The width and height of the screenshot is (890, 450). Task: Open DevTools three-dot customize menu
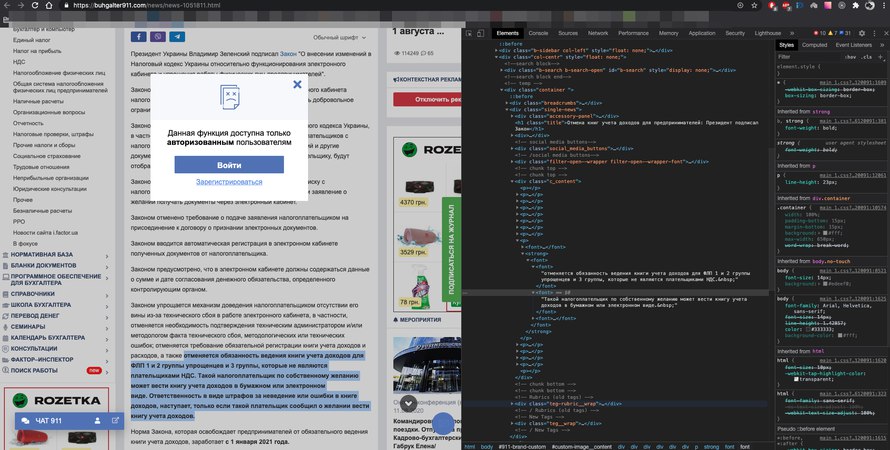pyautogui.click(x=873, y=33)
